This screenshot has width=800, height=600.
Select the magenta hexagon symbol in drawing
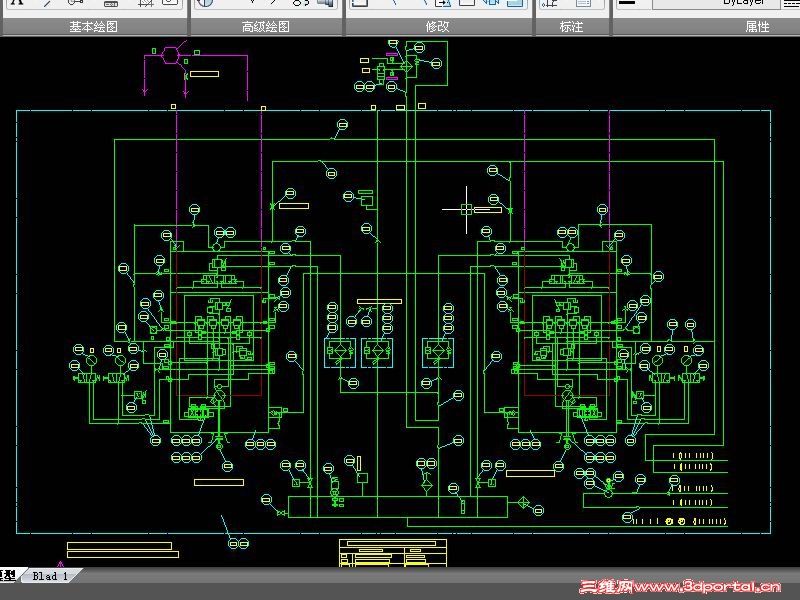170,55
